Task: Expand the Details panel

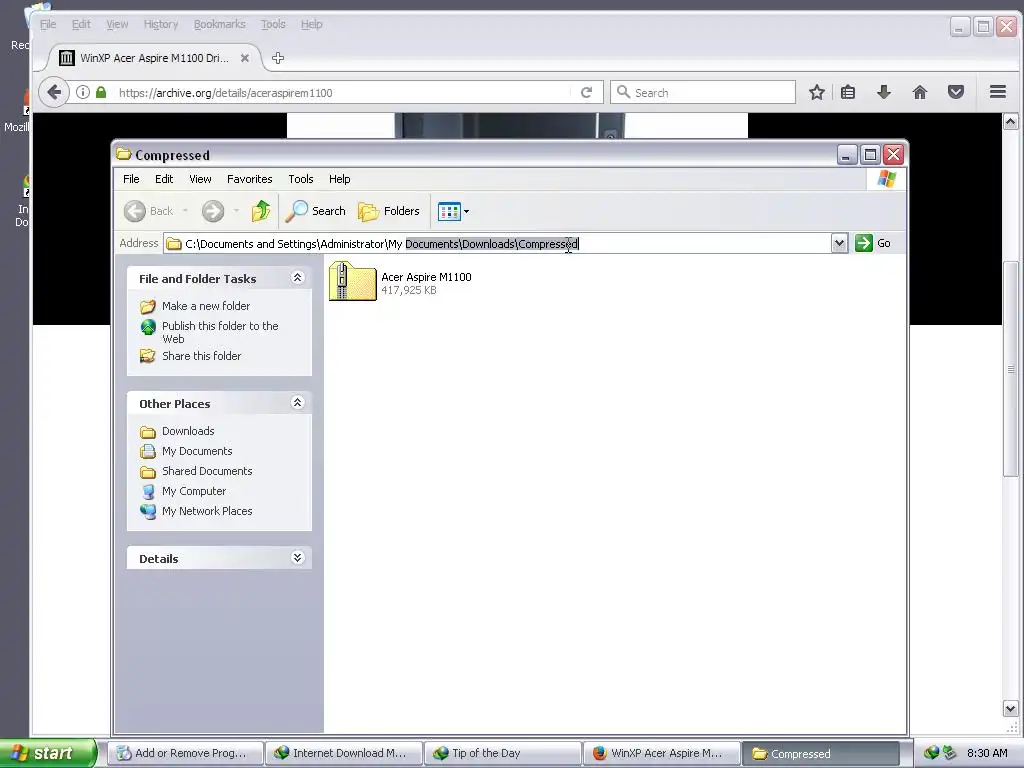Action: point(297,557)
